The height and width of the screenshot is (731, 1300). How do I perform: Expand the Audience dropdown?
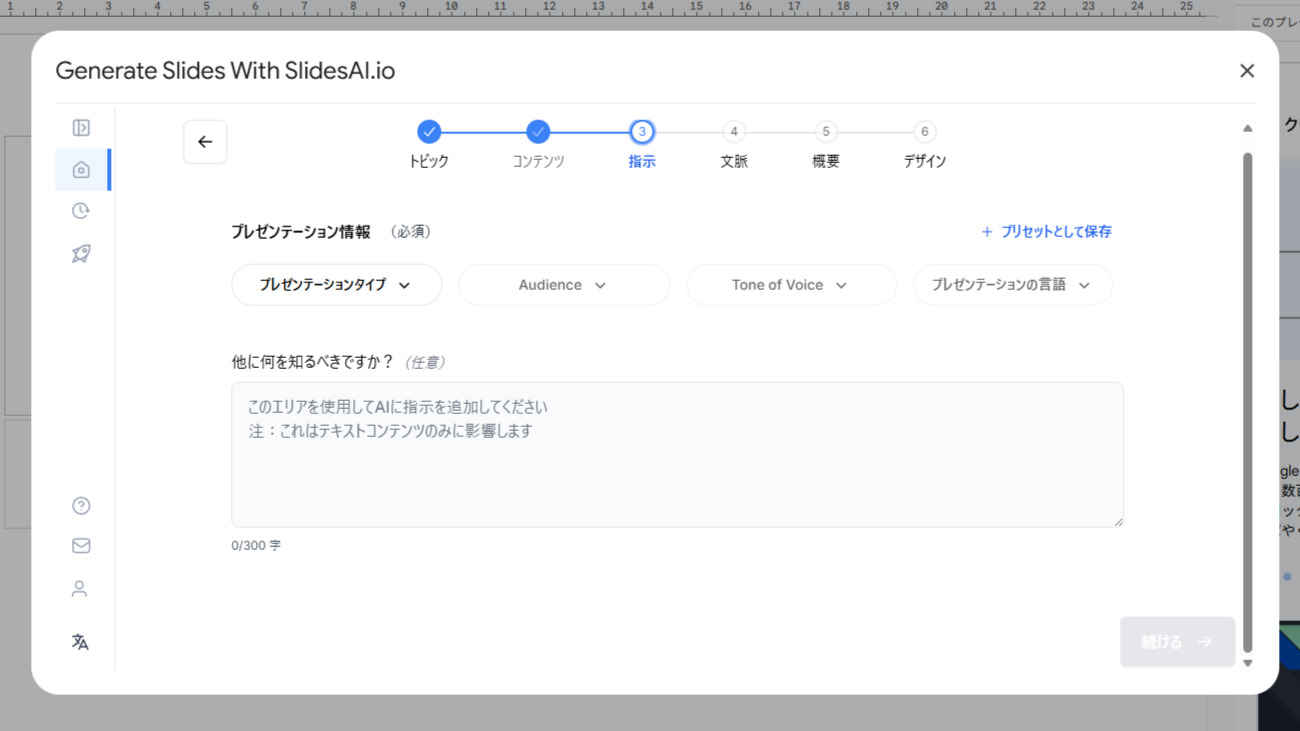[x=563, y=285]
